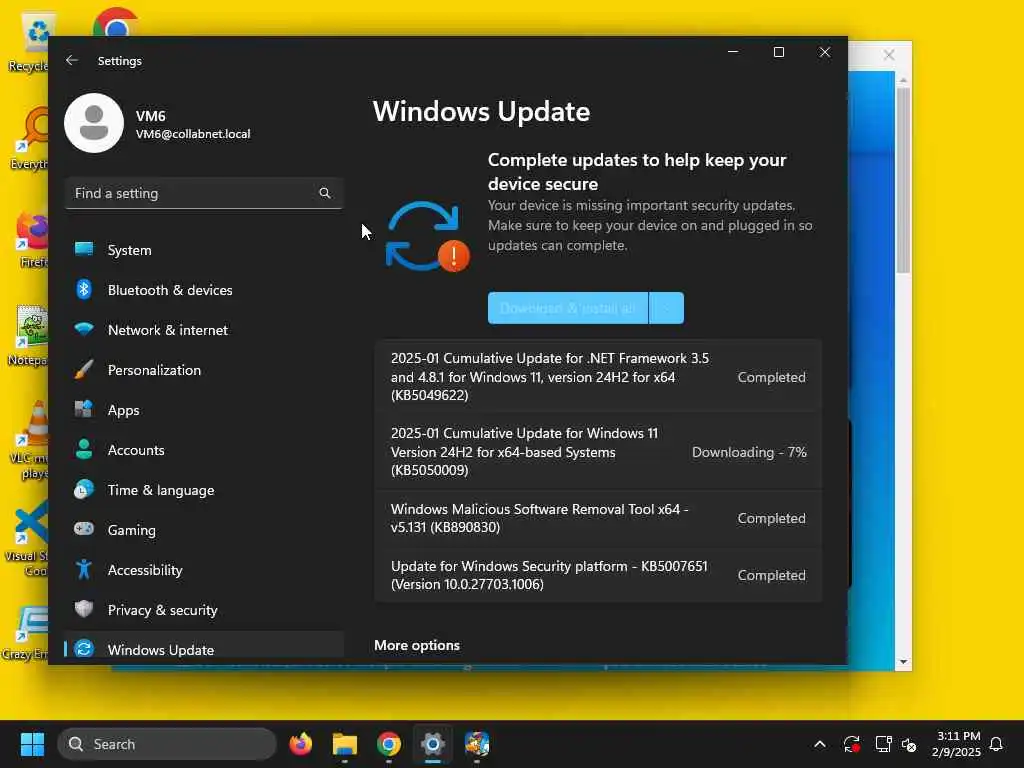Expand the Download & install all dropdown arrow
Screen dimensions: 1024x768
[667, 308]
